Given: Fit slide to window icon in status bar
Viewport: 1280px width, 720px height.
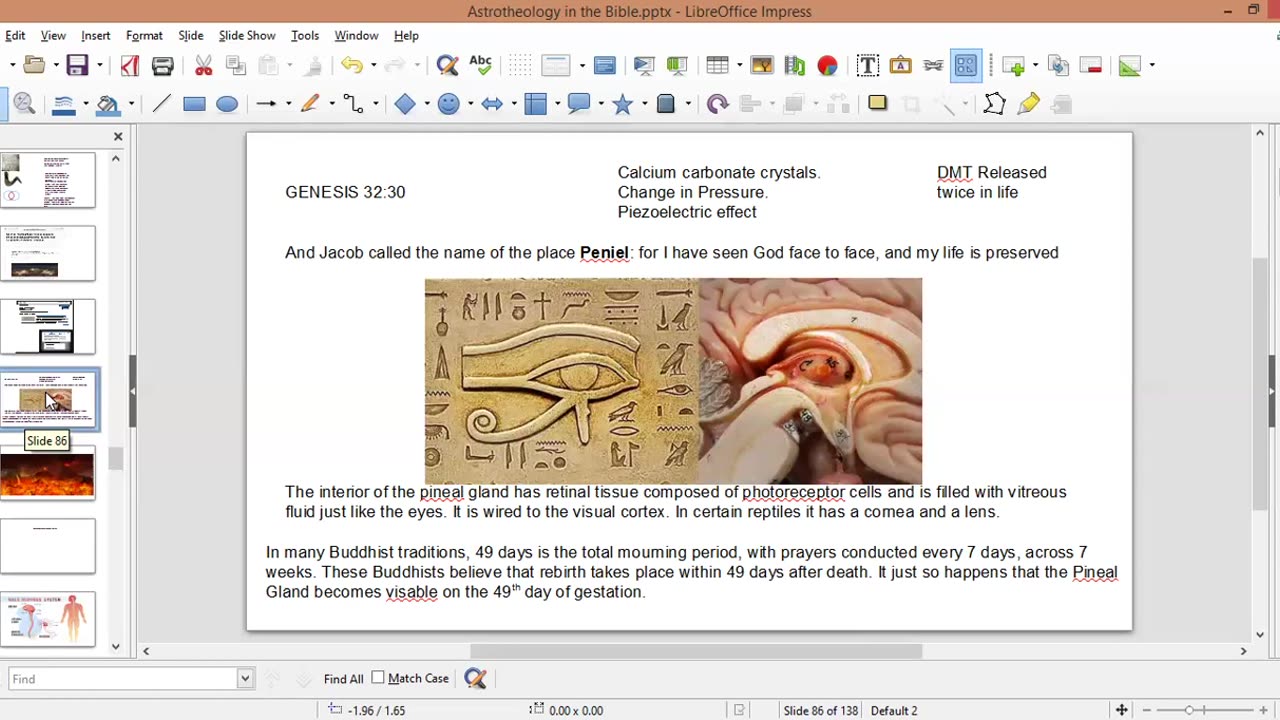Looking at the screenshot, I should [1121, 710].
